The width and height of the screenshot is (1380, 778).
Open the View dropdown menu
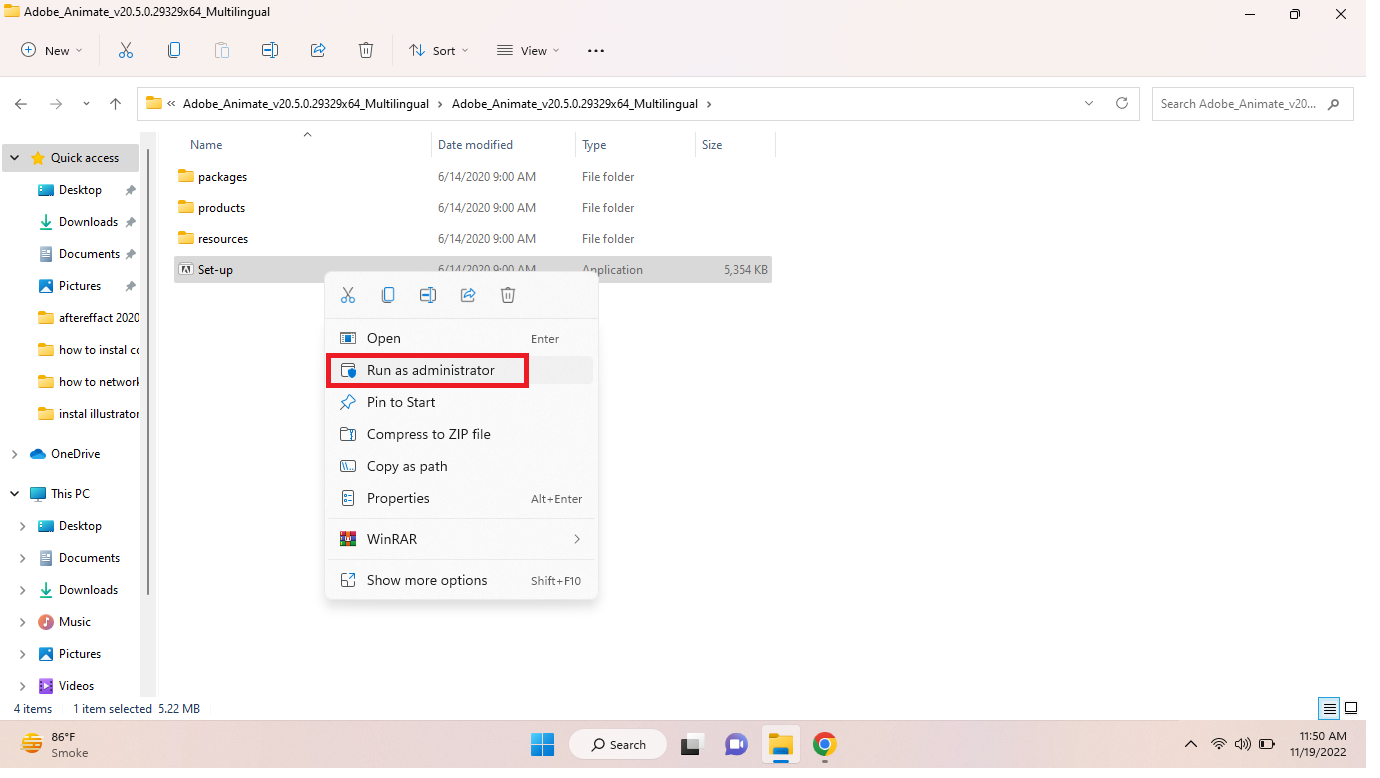click(529, 51)
